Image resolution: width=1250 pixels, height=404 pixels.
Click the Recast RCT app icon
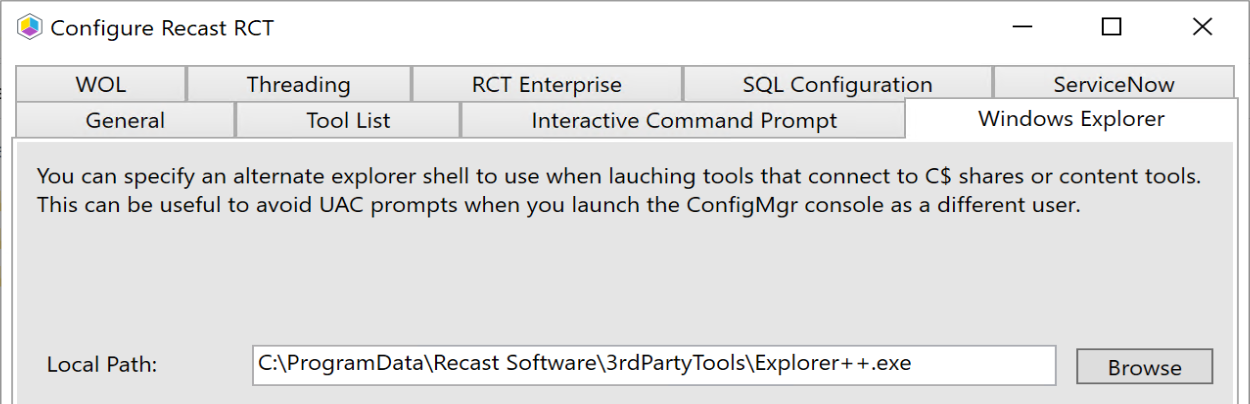click(x=29, y=27)
